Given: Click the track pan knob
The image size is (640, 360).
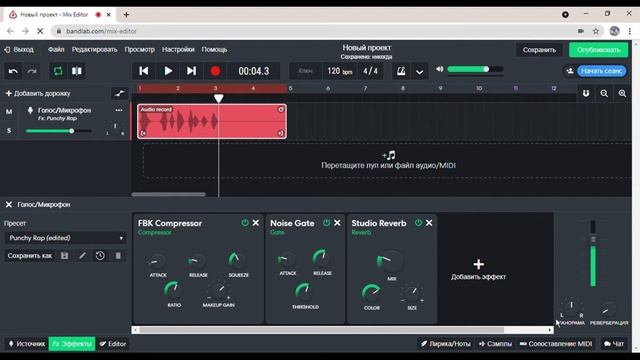Looking at the screenshot, I should pyautogui.click(x=115, y=127).
